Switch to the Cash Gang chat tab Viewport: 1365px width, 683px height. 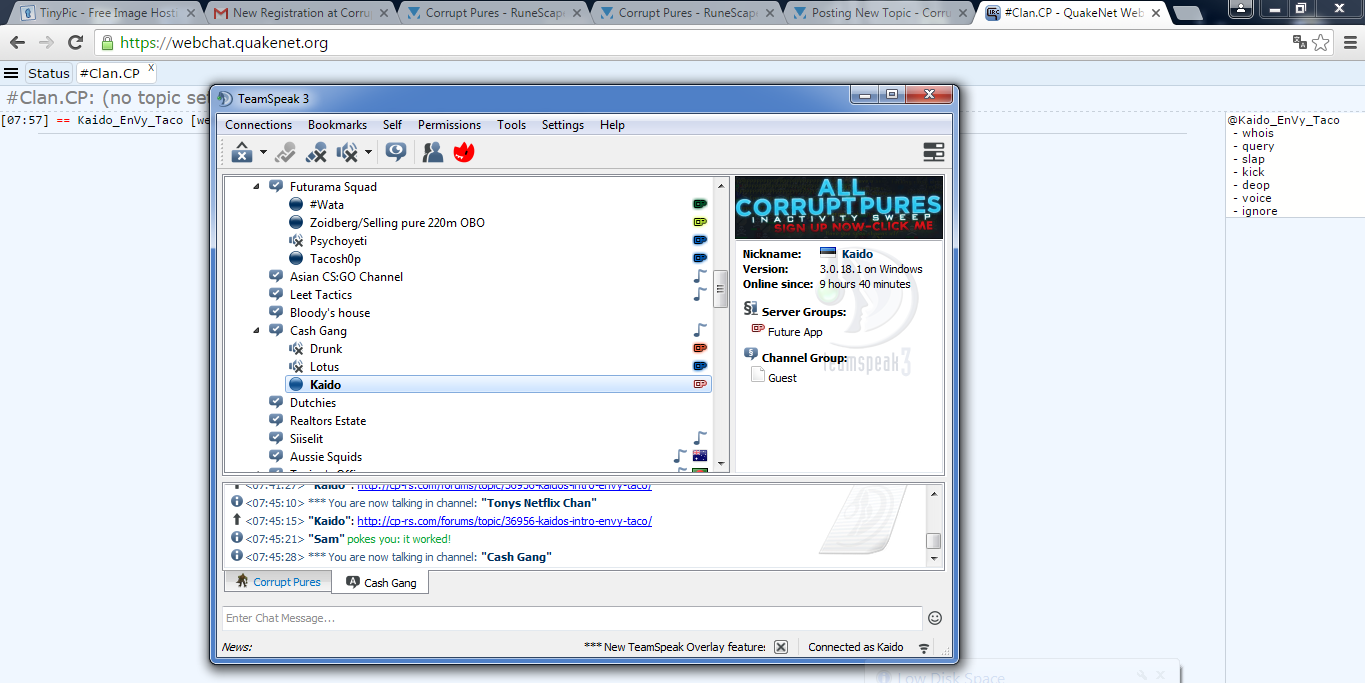pyautogui.click(x=380, y=582)
